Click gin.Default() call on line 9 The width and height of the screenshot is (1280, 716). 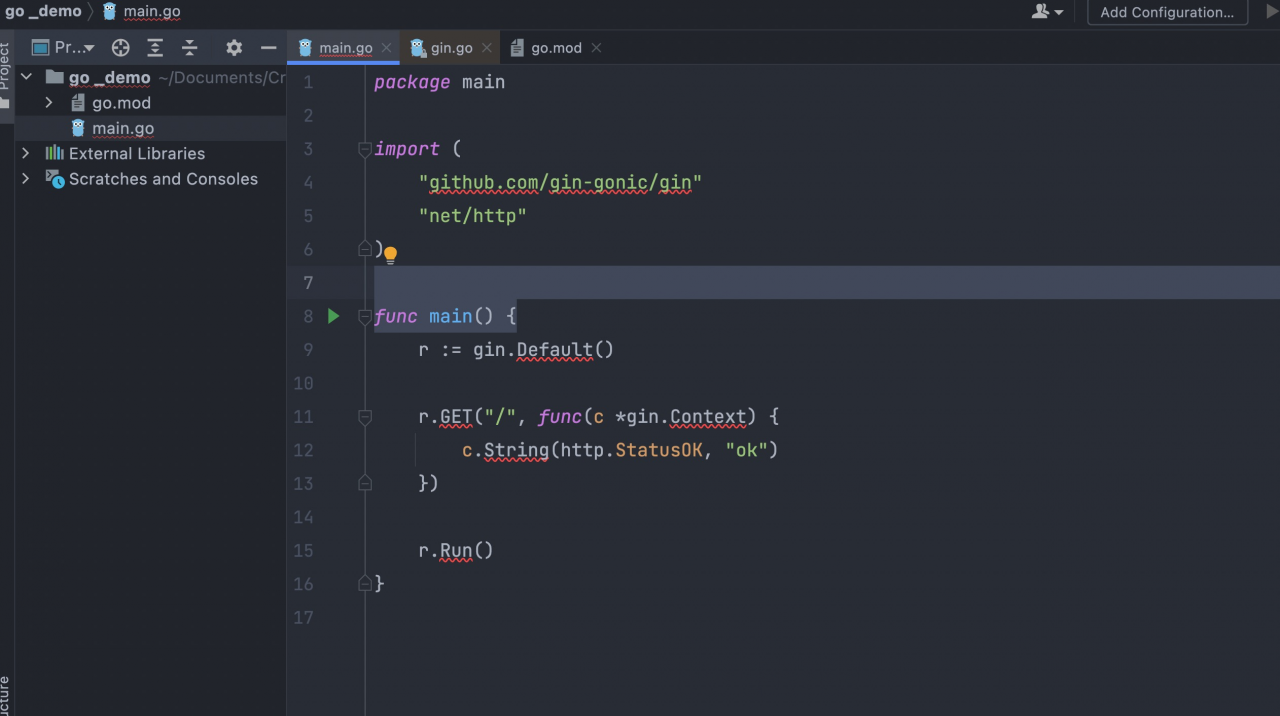pos(543,349)
